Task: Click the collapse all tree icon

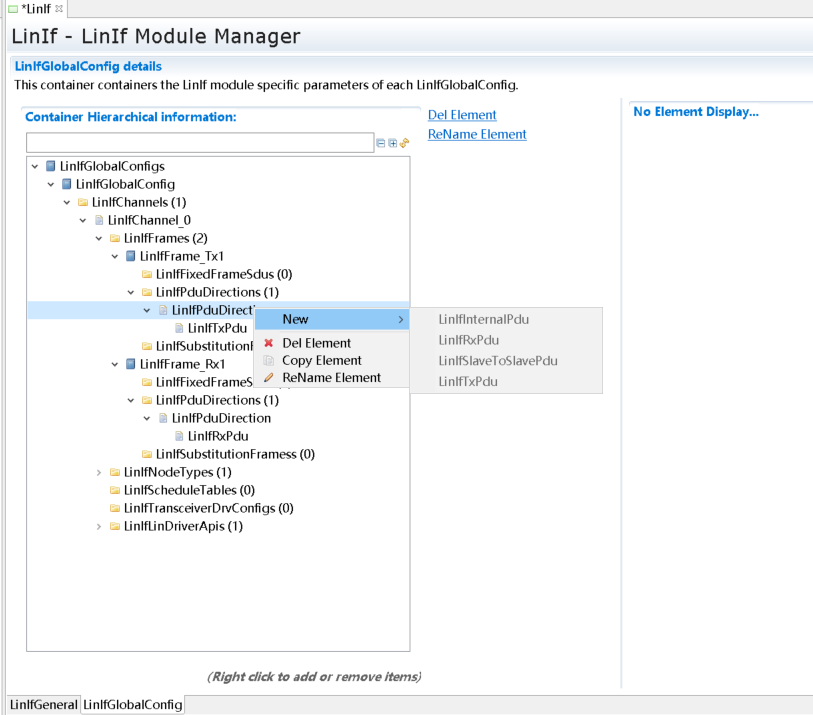Action: 380,144
